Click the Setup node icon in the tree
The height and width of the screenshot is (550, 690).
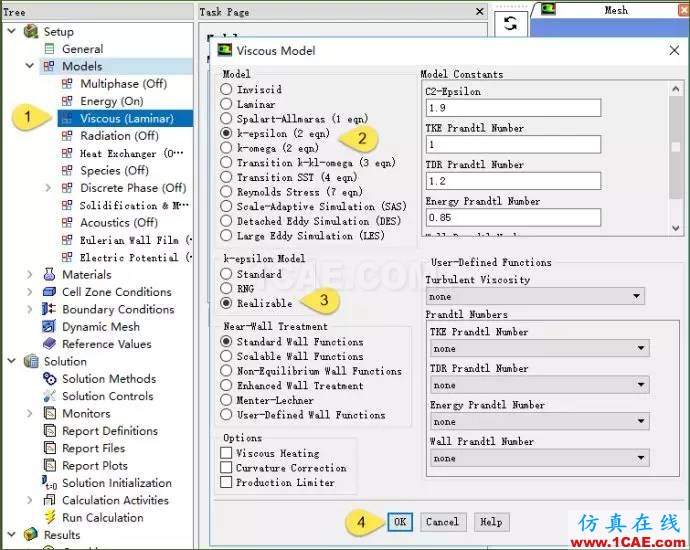tap(31, 31)
